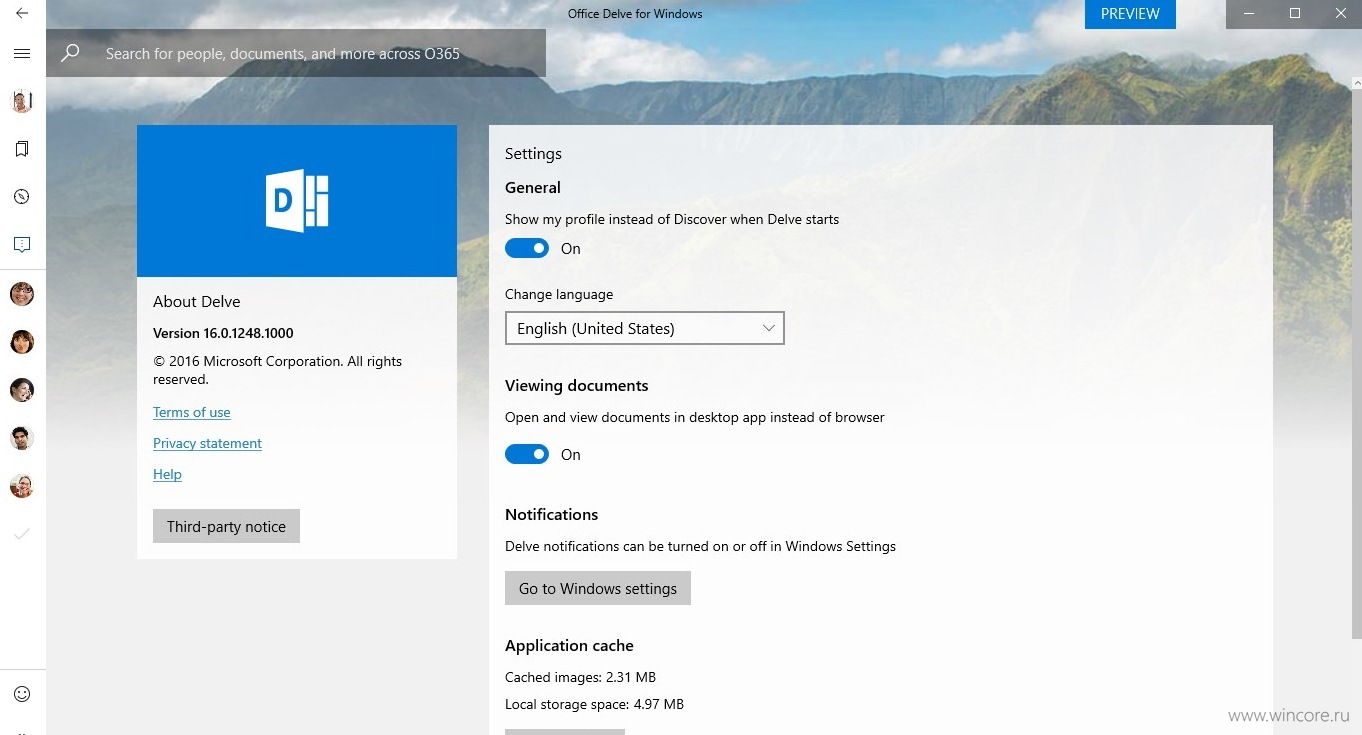
Task: Select third person avatar in people list
Action: pos(22,390)
